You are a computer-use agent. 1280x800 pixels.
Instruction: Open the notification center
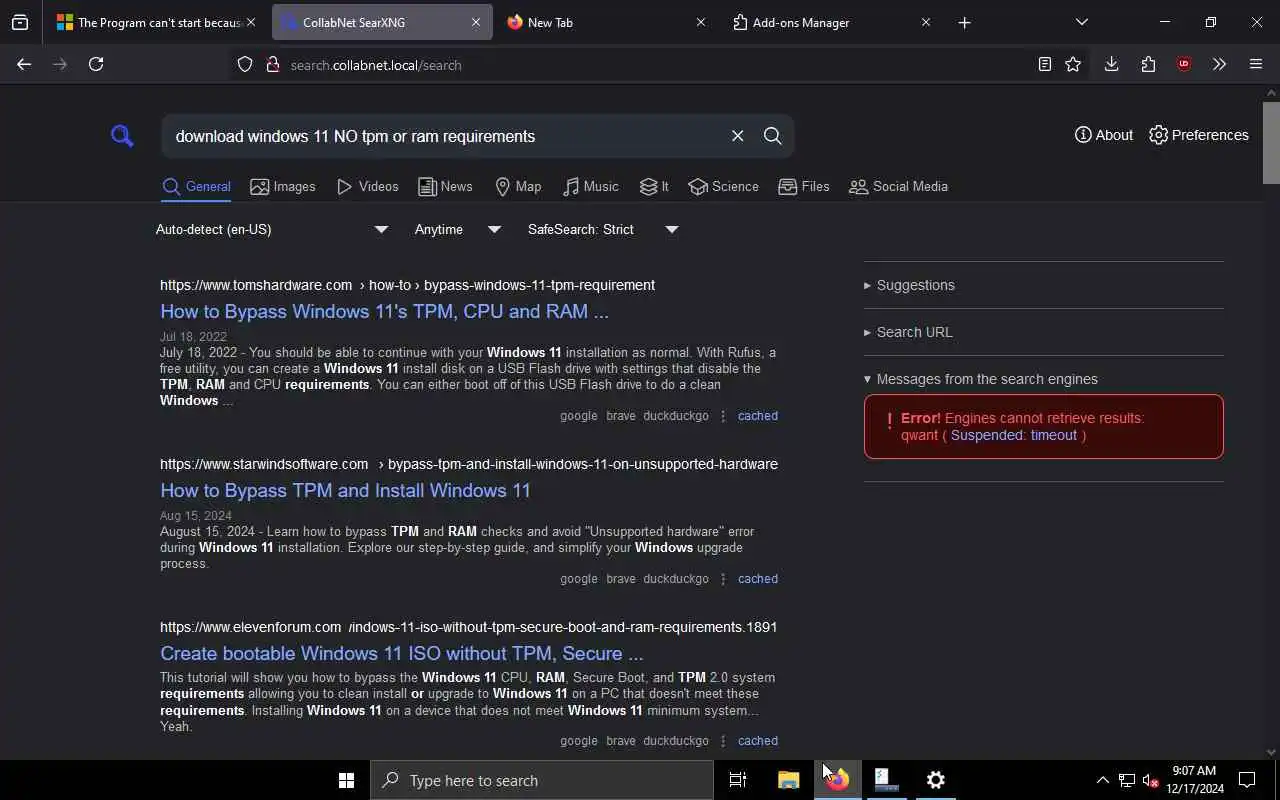tap(1247, 780)
